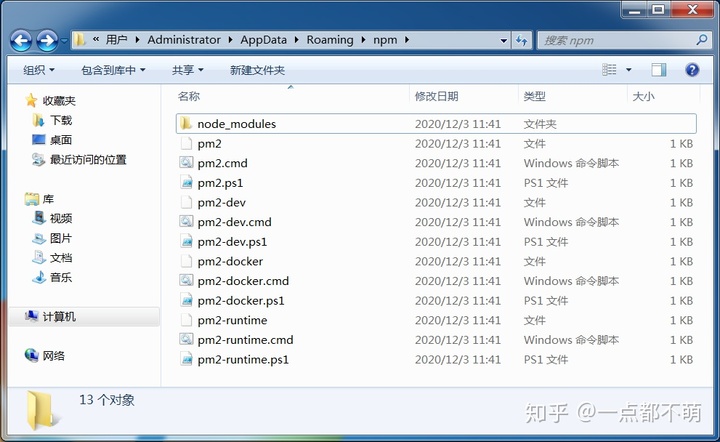Open Pictures library (图片)
The image size is (720, 442).
[x=52, y=238]
